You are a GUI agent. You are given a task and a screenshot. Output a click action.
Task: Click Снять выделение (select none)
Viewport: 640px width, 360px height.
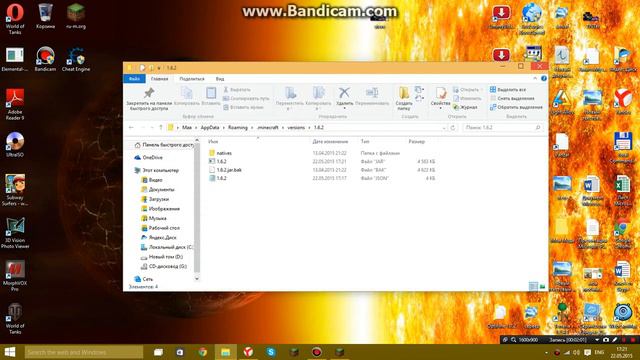(x=512, y=98)
